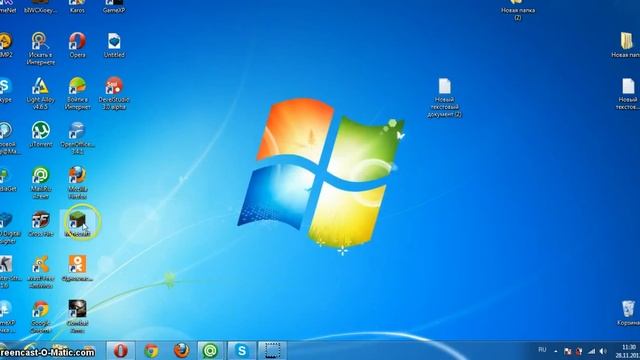Open the green-orange Интернет shortcut
Screen dimensions: 640x360
pos(77,93)
